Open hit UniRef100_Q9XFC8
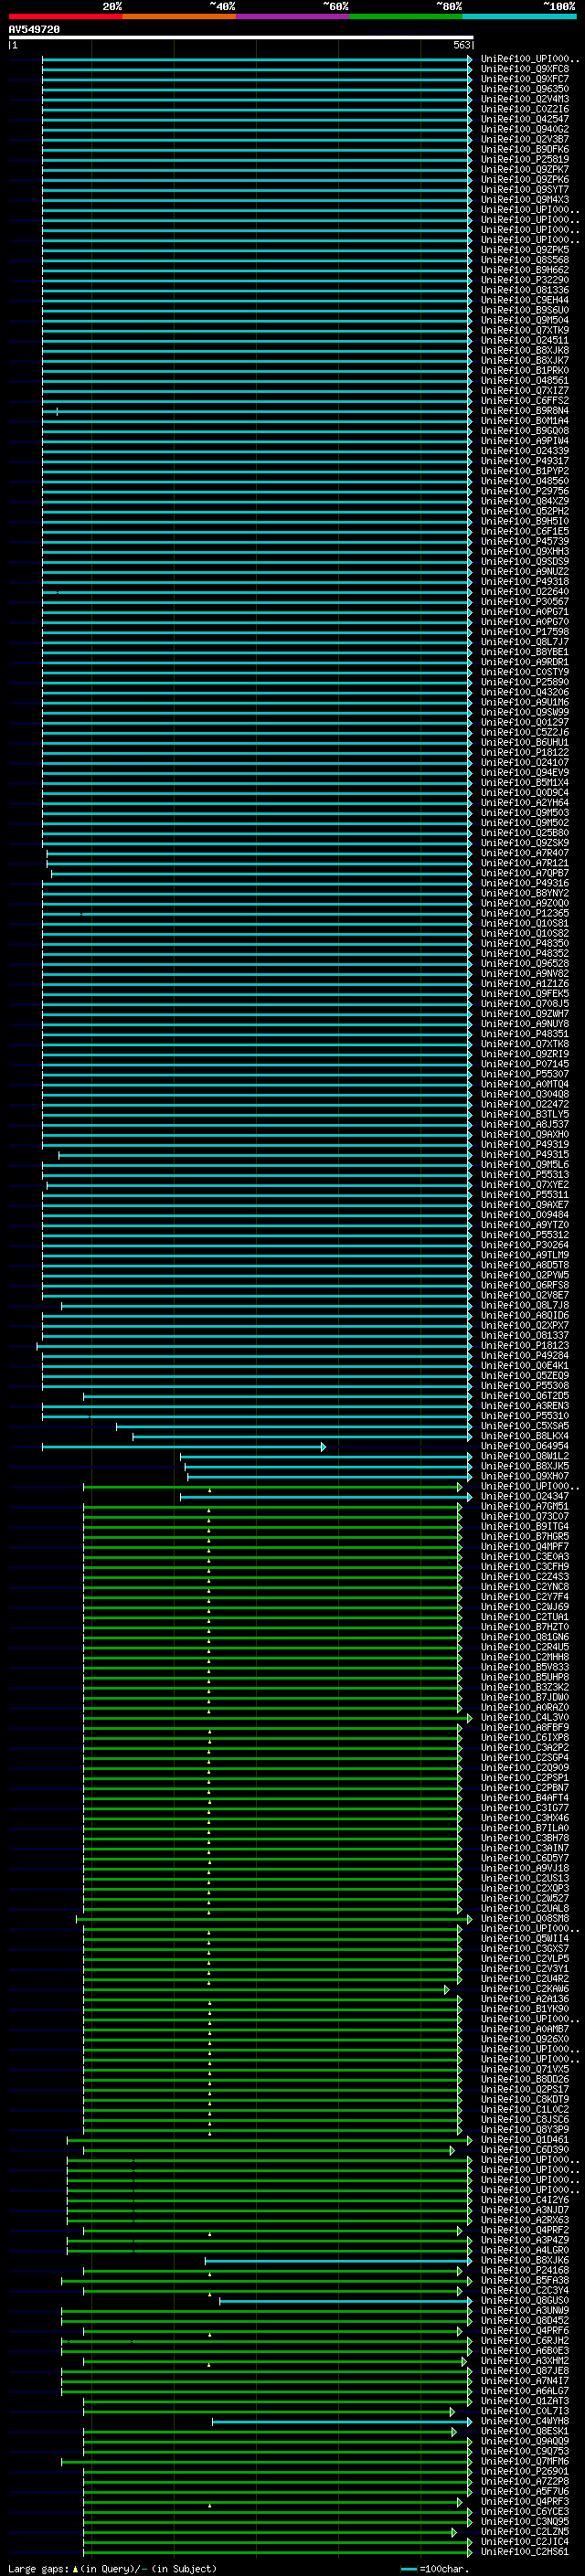This screenshot has height=2576, width=585. pyautogui.click(x=525, y=70)
